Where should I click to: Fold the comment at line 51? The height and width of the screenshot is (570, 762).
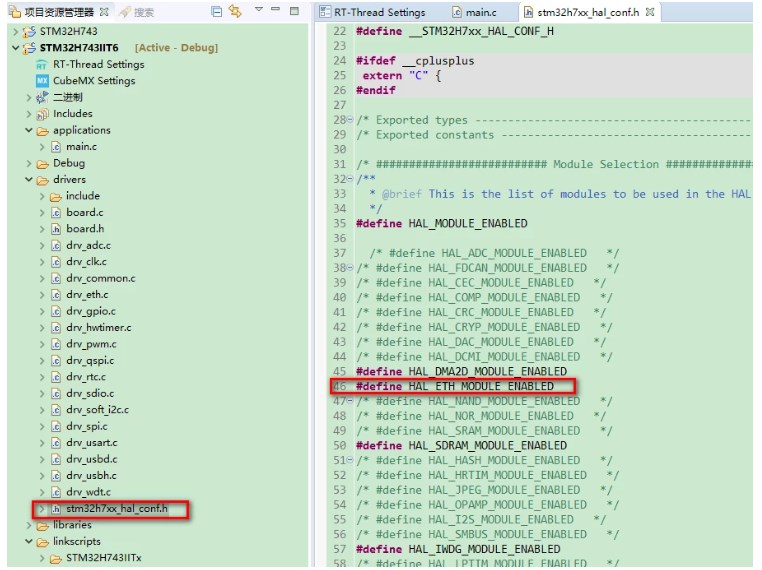point(350,460)
